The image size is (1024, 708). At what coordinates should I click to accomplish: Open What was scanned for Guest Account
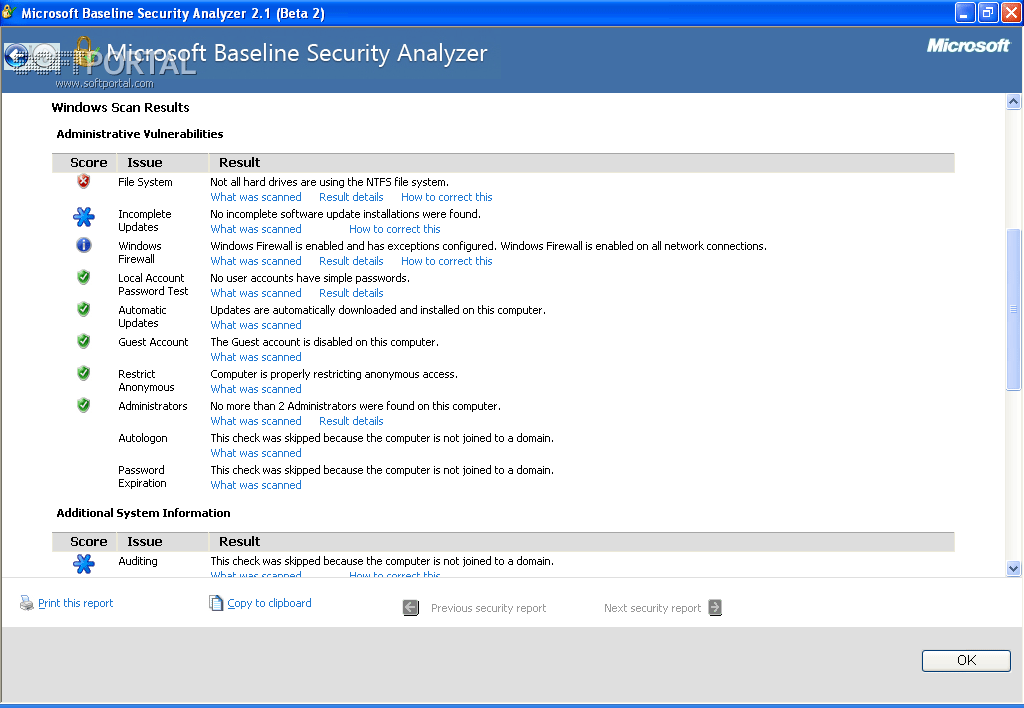click(x=256, y=357)
